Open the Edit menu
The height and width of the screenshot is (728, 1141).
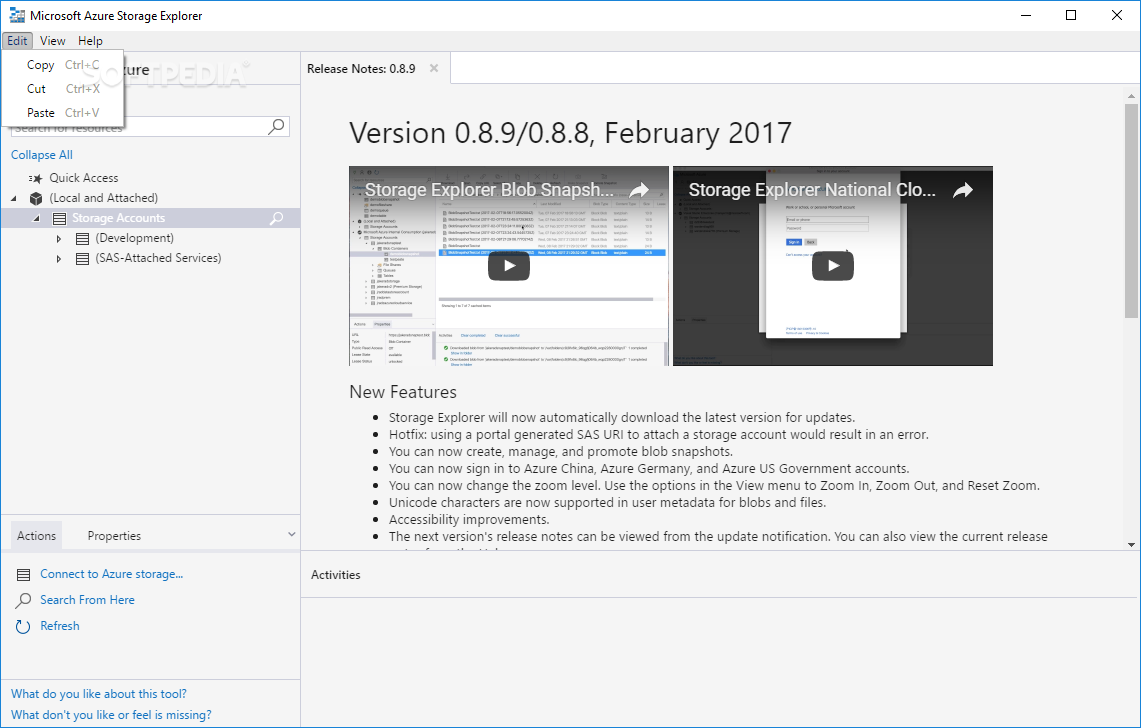[x=17, y=41]
